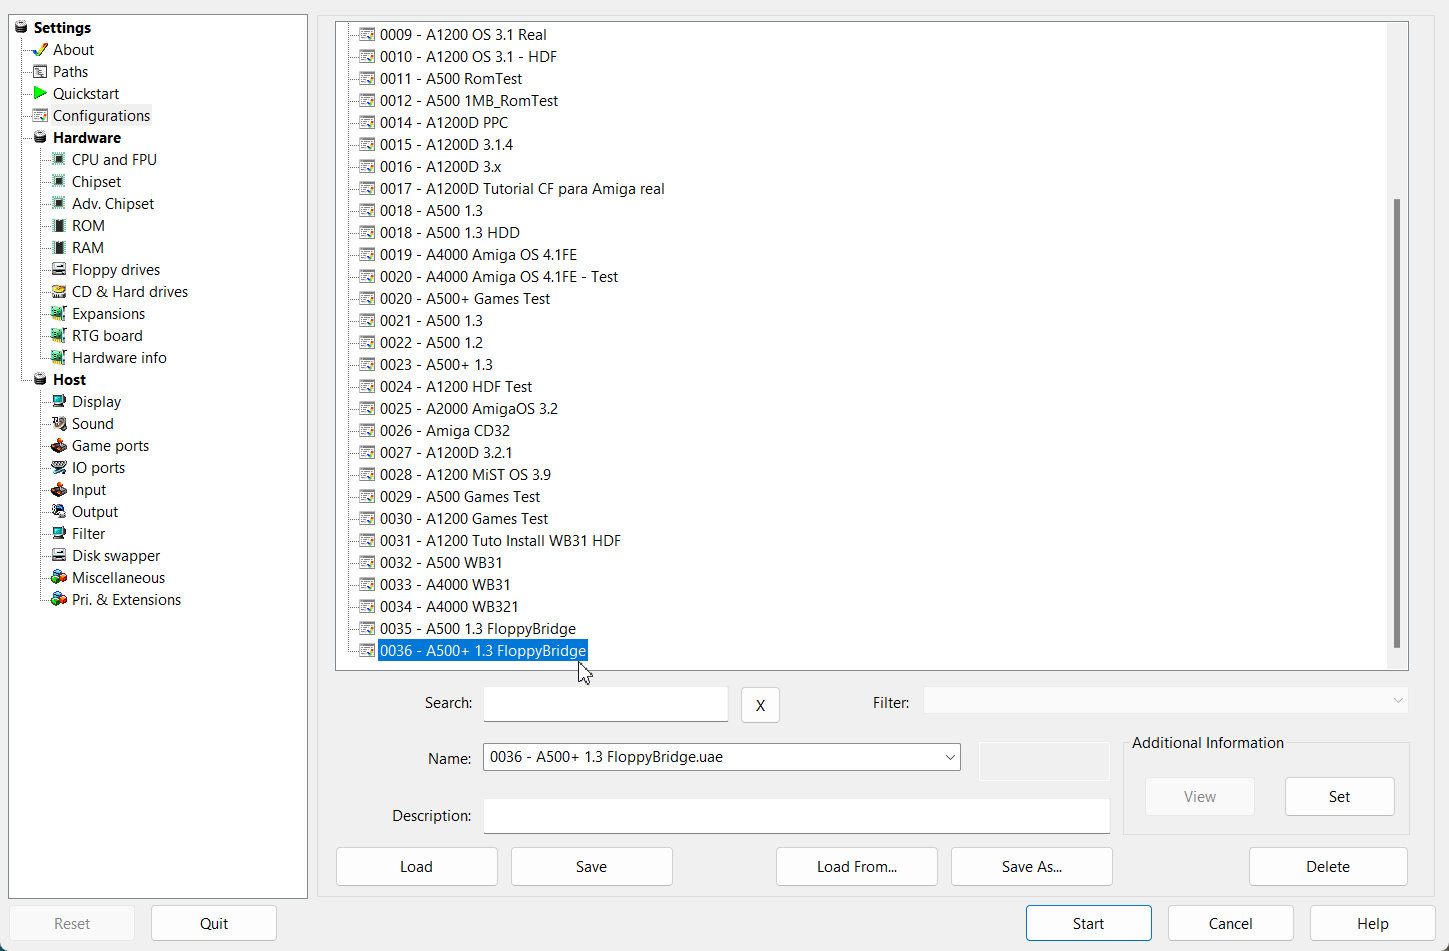Image resolution: width=1449 pixels, height=951 pixels.
Task: Click the Display monitor icon
Action: 59,402
